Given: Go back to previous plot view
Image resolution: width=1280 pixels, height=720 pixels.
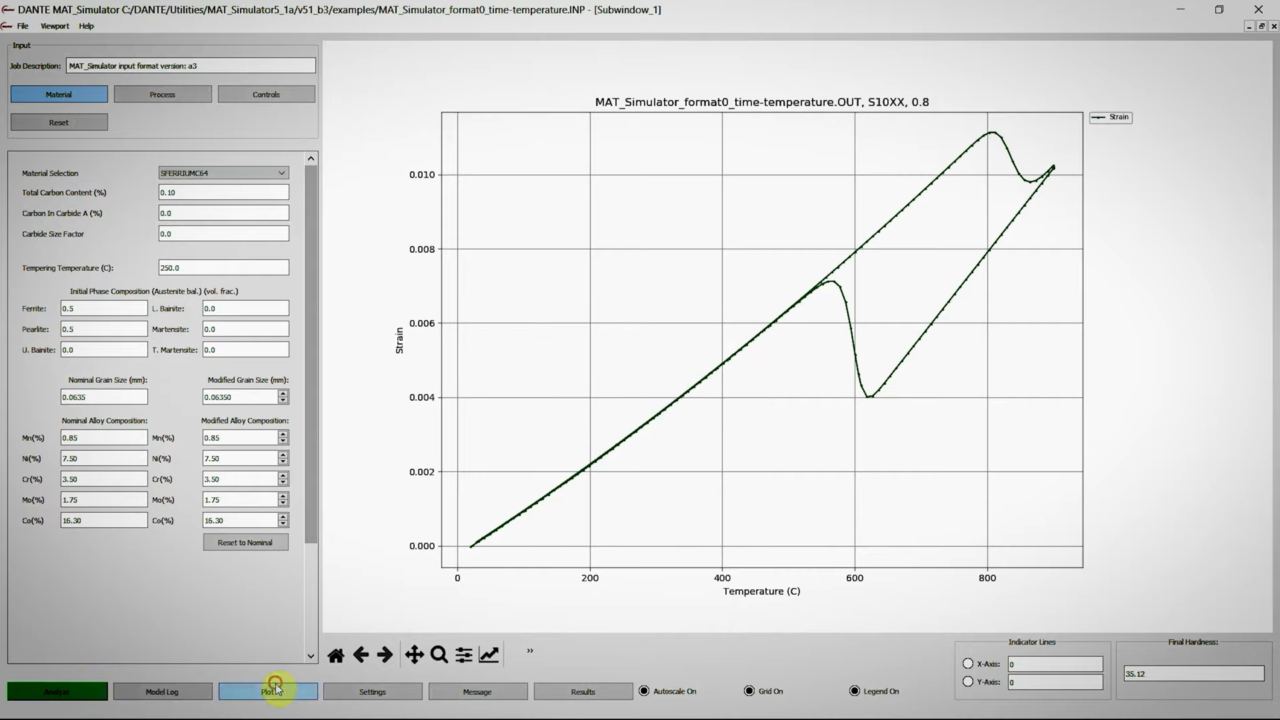Looking at the screenshot, I should point(361,655).
